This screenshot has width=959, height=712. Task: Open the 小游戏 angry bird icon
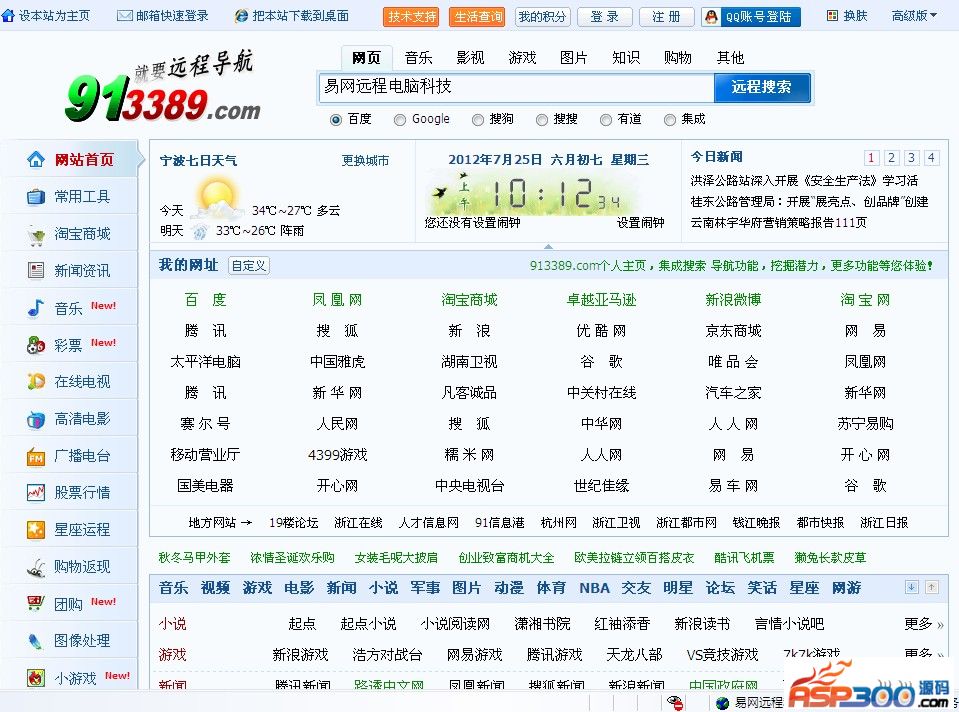[35, 678]
